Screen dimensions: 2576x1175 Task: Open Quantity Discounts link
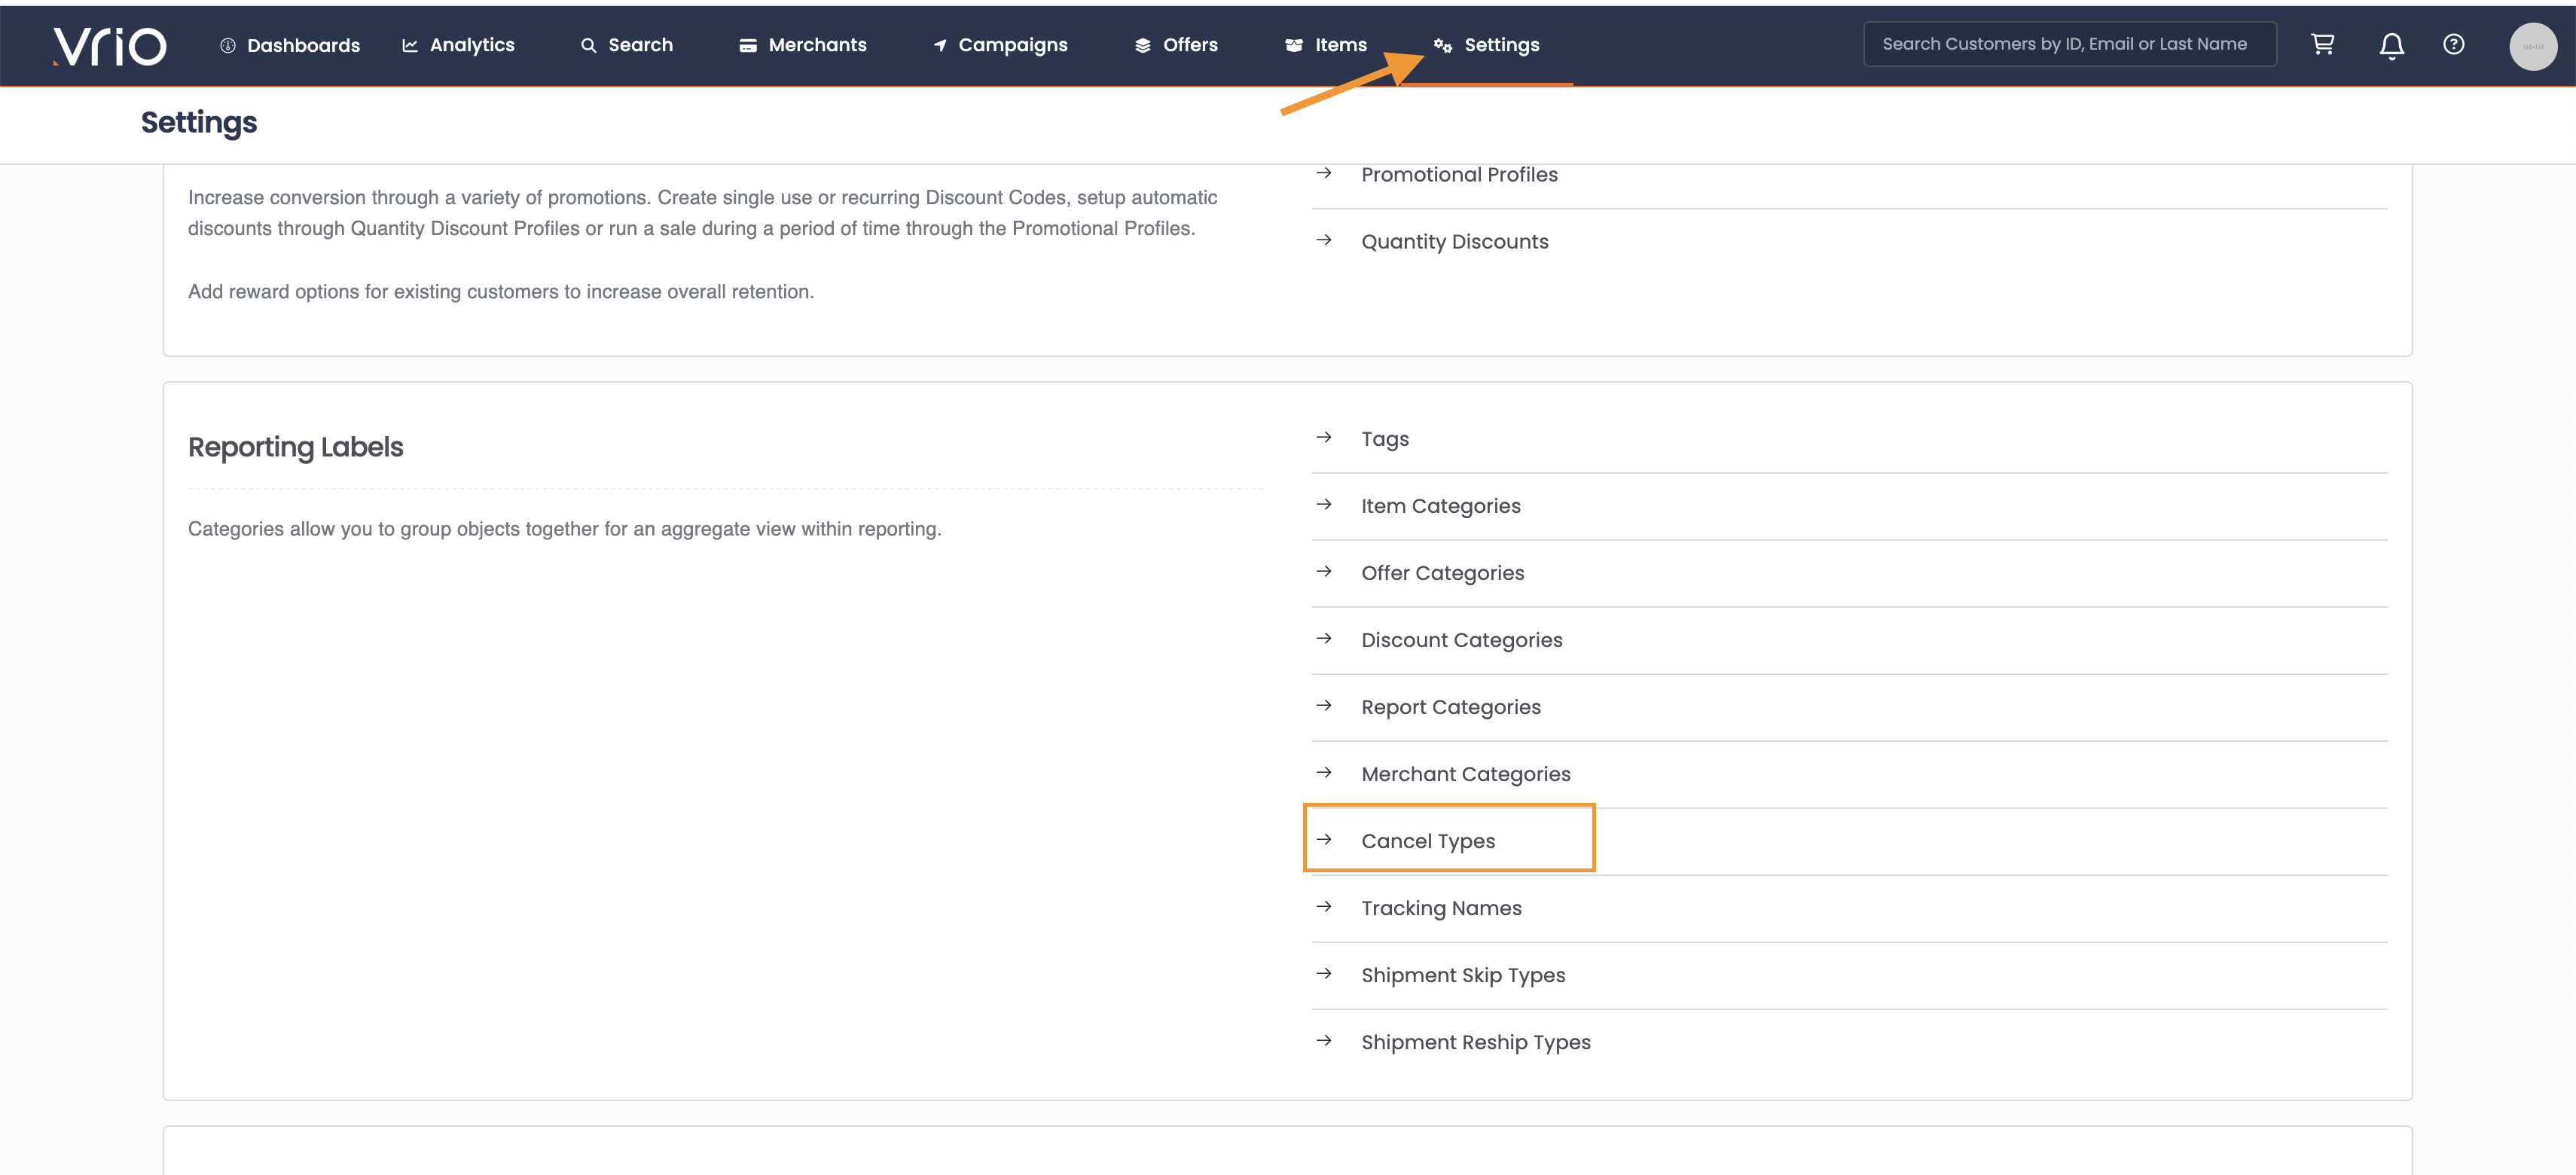(x=1454, y=241)
